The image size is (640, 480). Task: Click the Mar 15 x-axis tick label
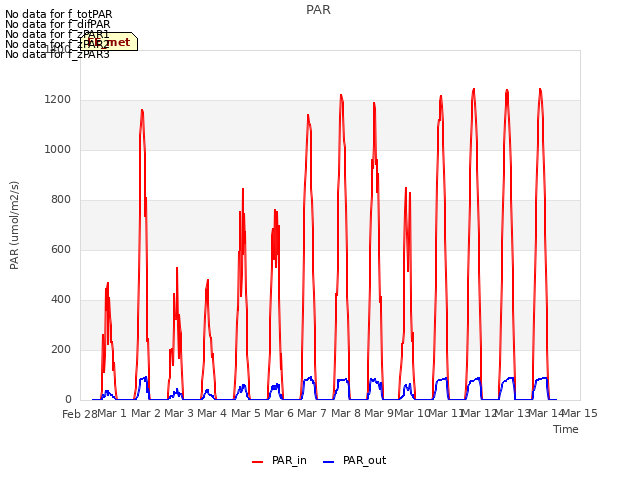pos(580,413)
